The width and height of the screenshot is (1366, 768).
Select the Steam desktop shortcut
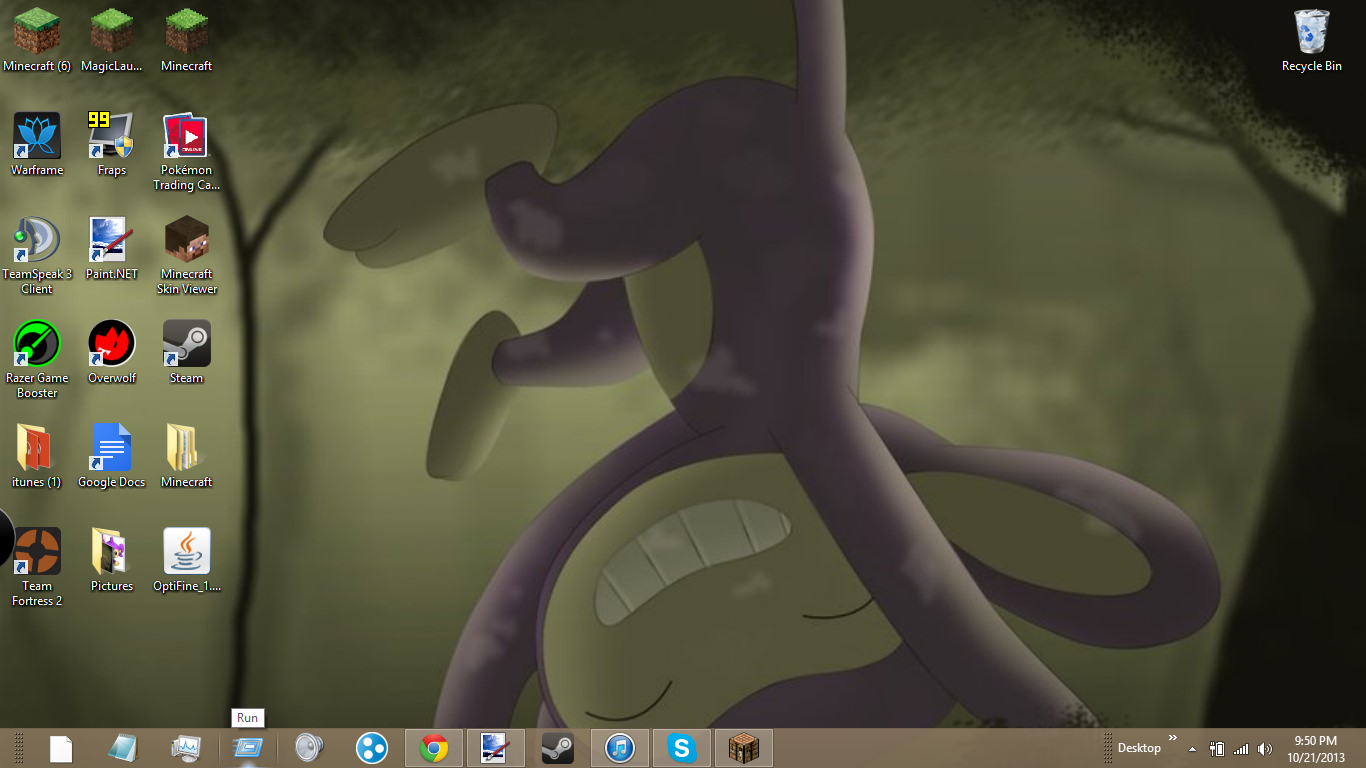tap(187, 352)
